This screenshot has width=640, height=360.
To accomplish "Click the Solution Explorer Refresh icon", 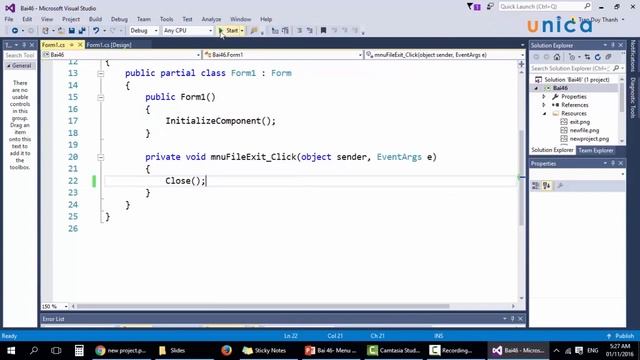I will tap(598, 57).
